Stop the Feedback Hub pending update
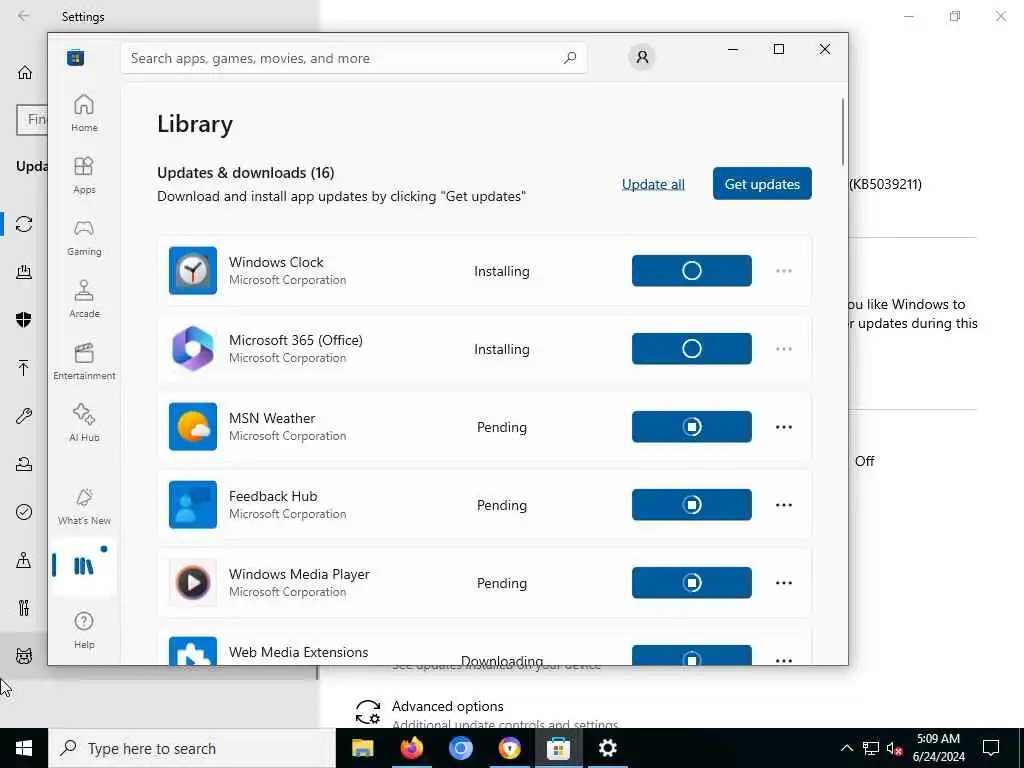 pos(692,504)
